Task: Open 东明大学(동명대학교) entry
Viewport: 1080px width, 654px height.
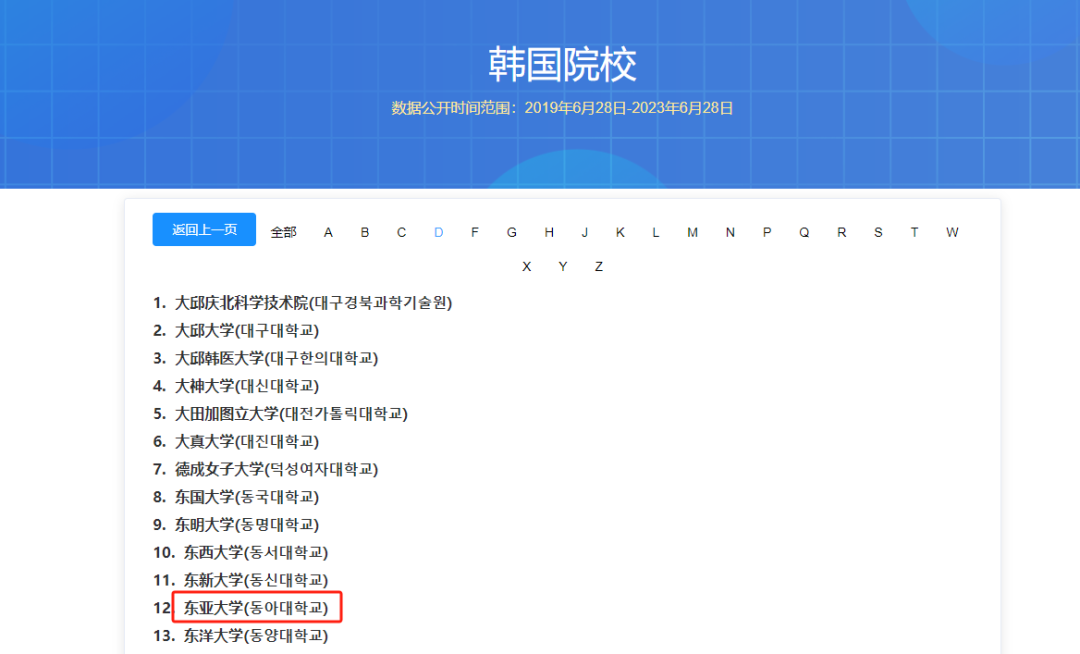Action: click(247, 525)
